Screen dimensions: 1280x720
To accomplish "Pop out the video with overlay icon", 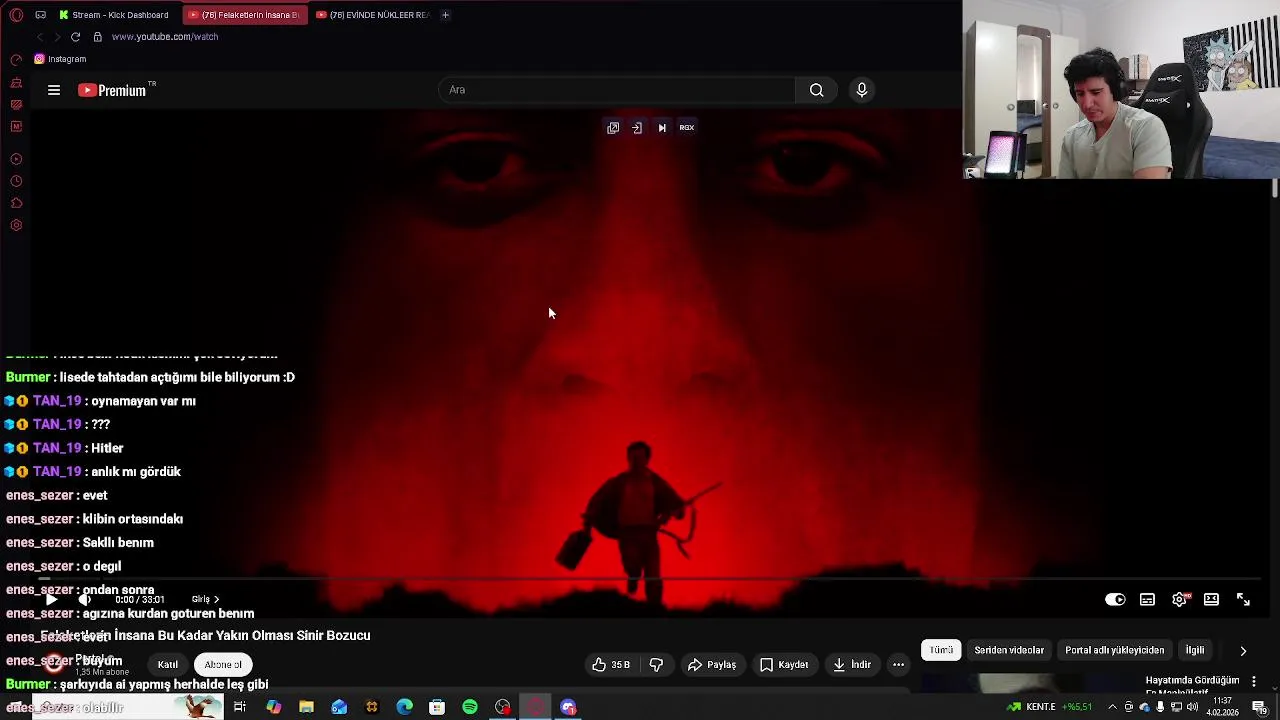I will (613, 128).
